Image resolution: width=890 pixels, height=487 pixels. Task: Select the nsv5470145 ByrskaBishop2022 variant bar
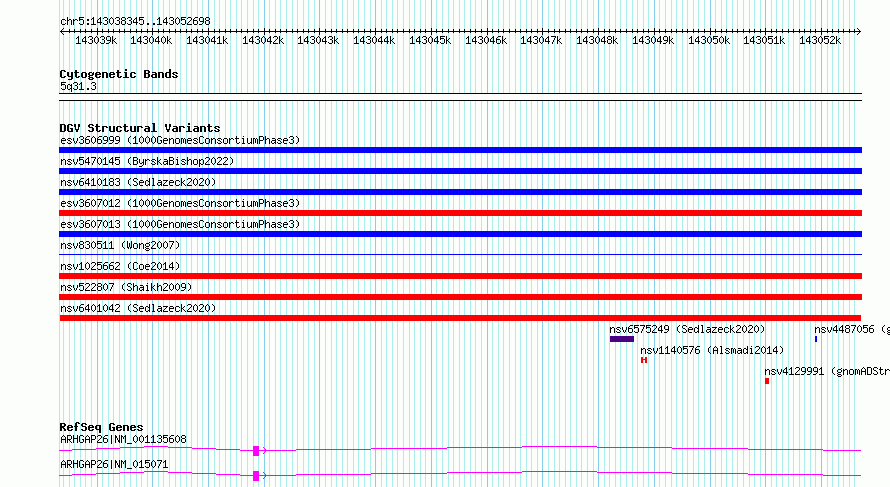coord(460,171)
